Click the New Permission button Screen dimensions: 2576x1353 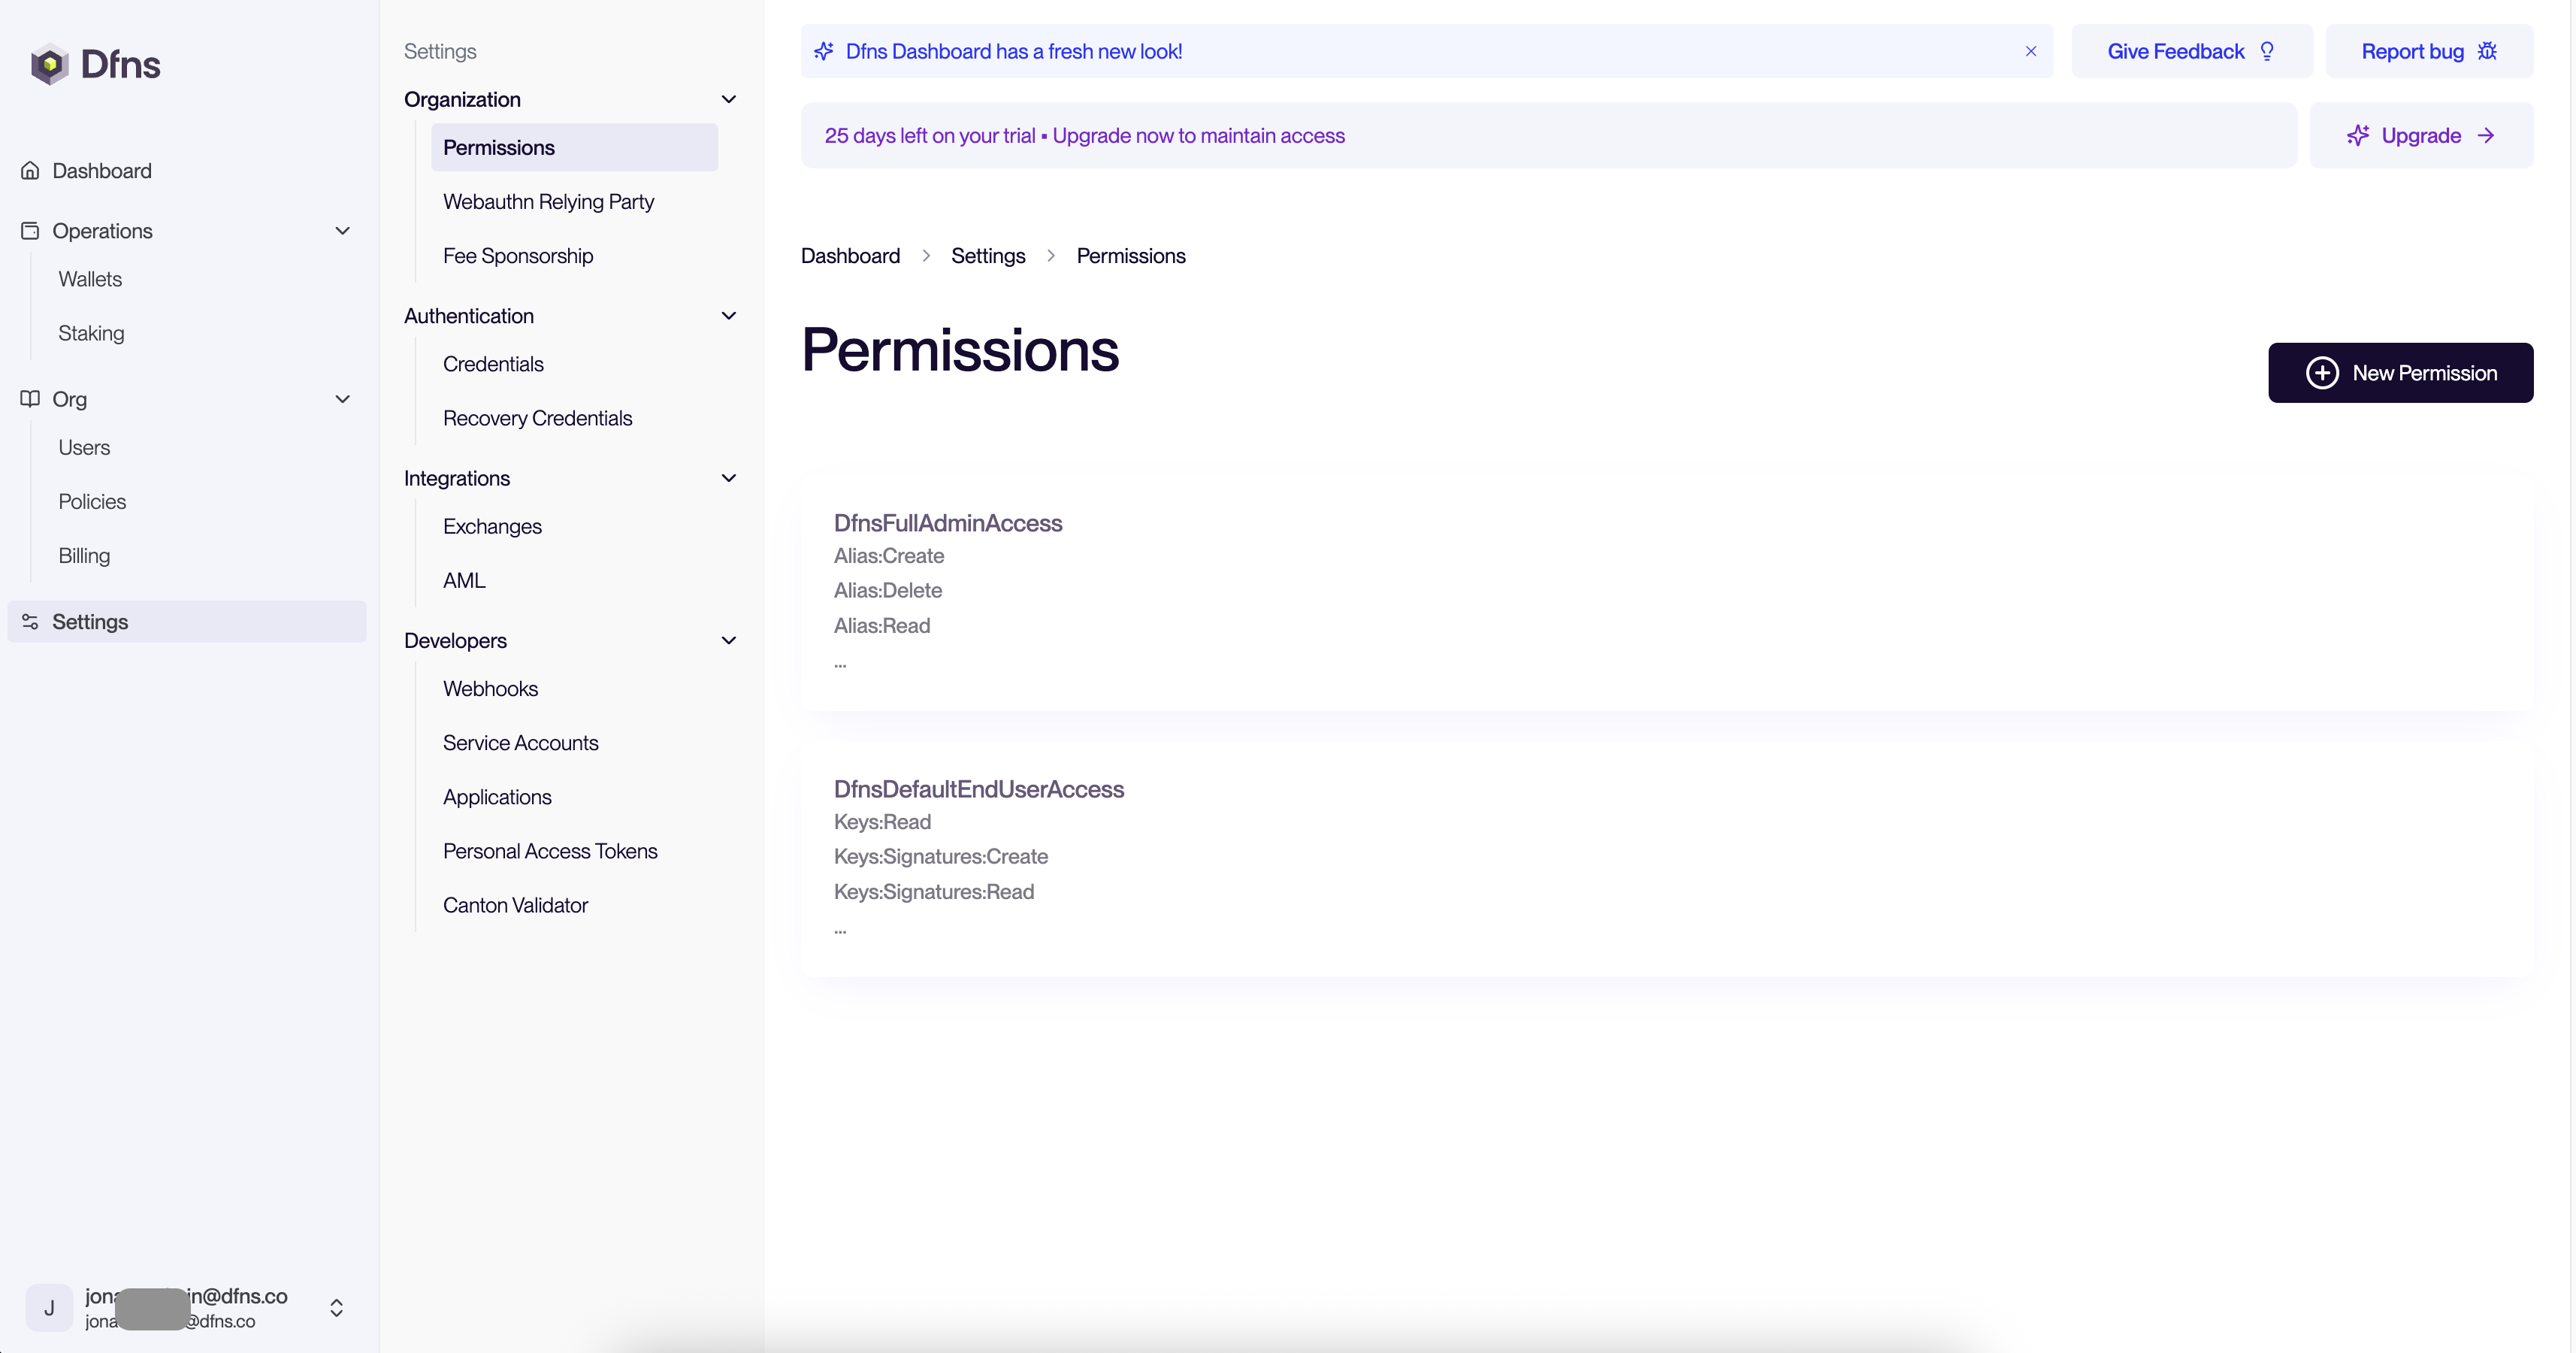[2400, 373]
